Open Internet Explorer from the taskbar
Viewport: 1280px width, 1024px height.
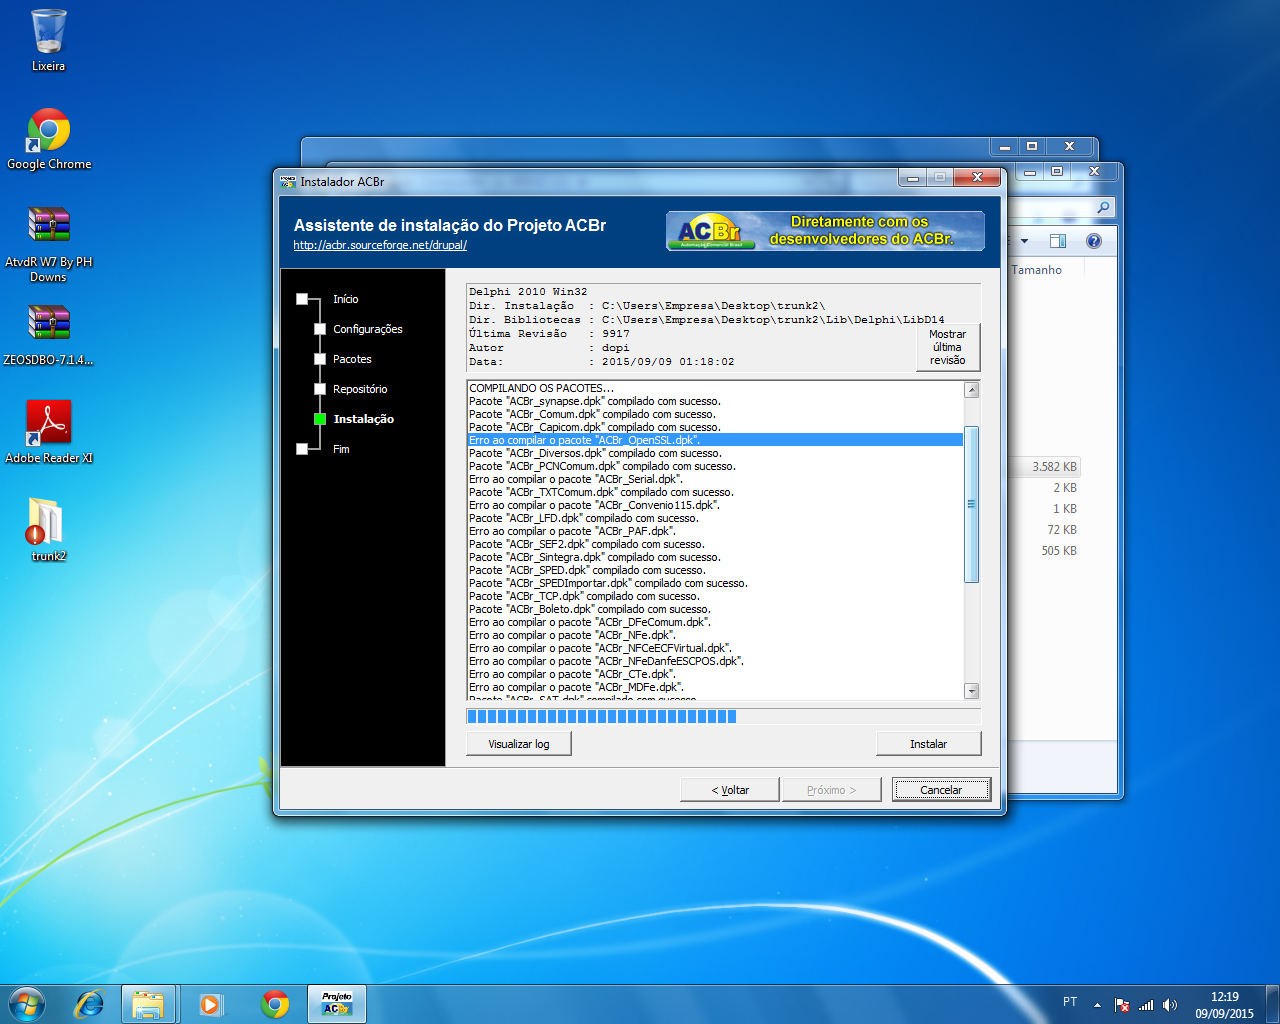pos(90,1004)
